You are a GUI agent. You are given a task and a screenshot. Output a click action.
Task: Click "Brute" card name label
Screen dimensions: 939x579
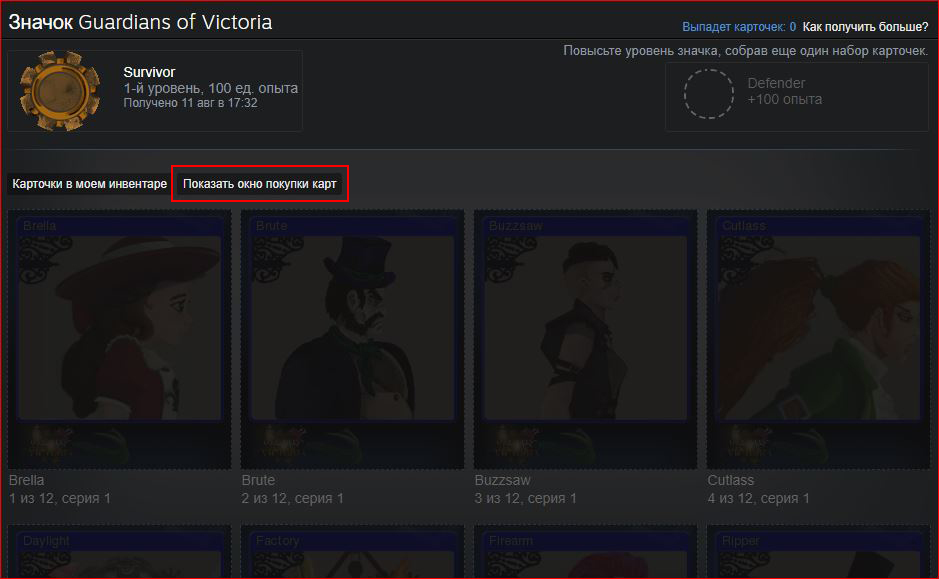tap(258, 480)
